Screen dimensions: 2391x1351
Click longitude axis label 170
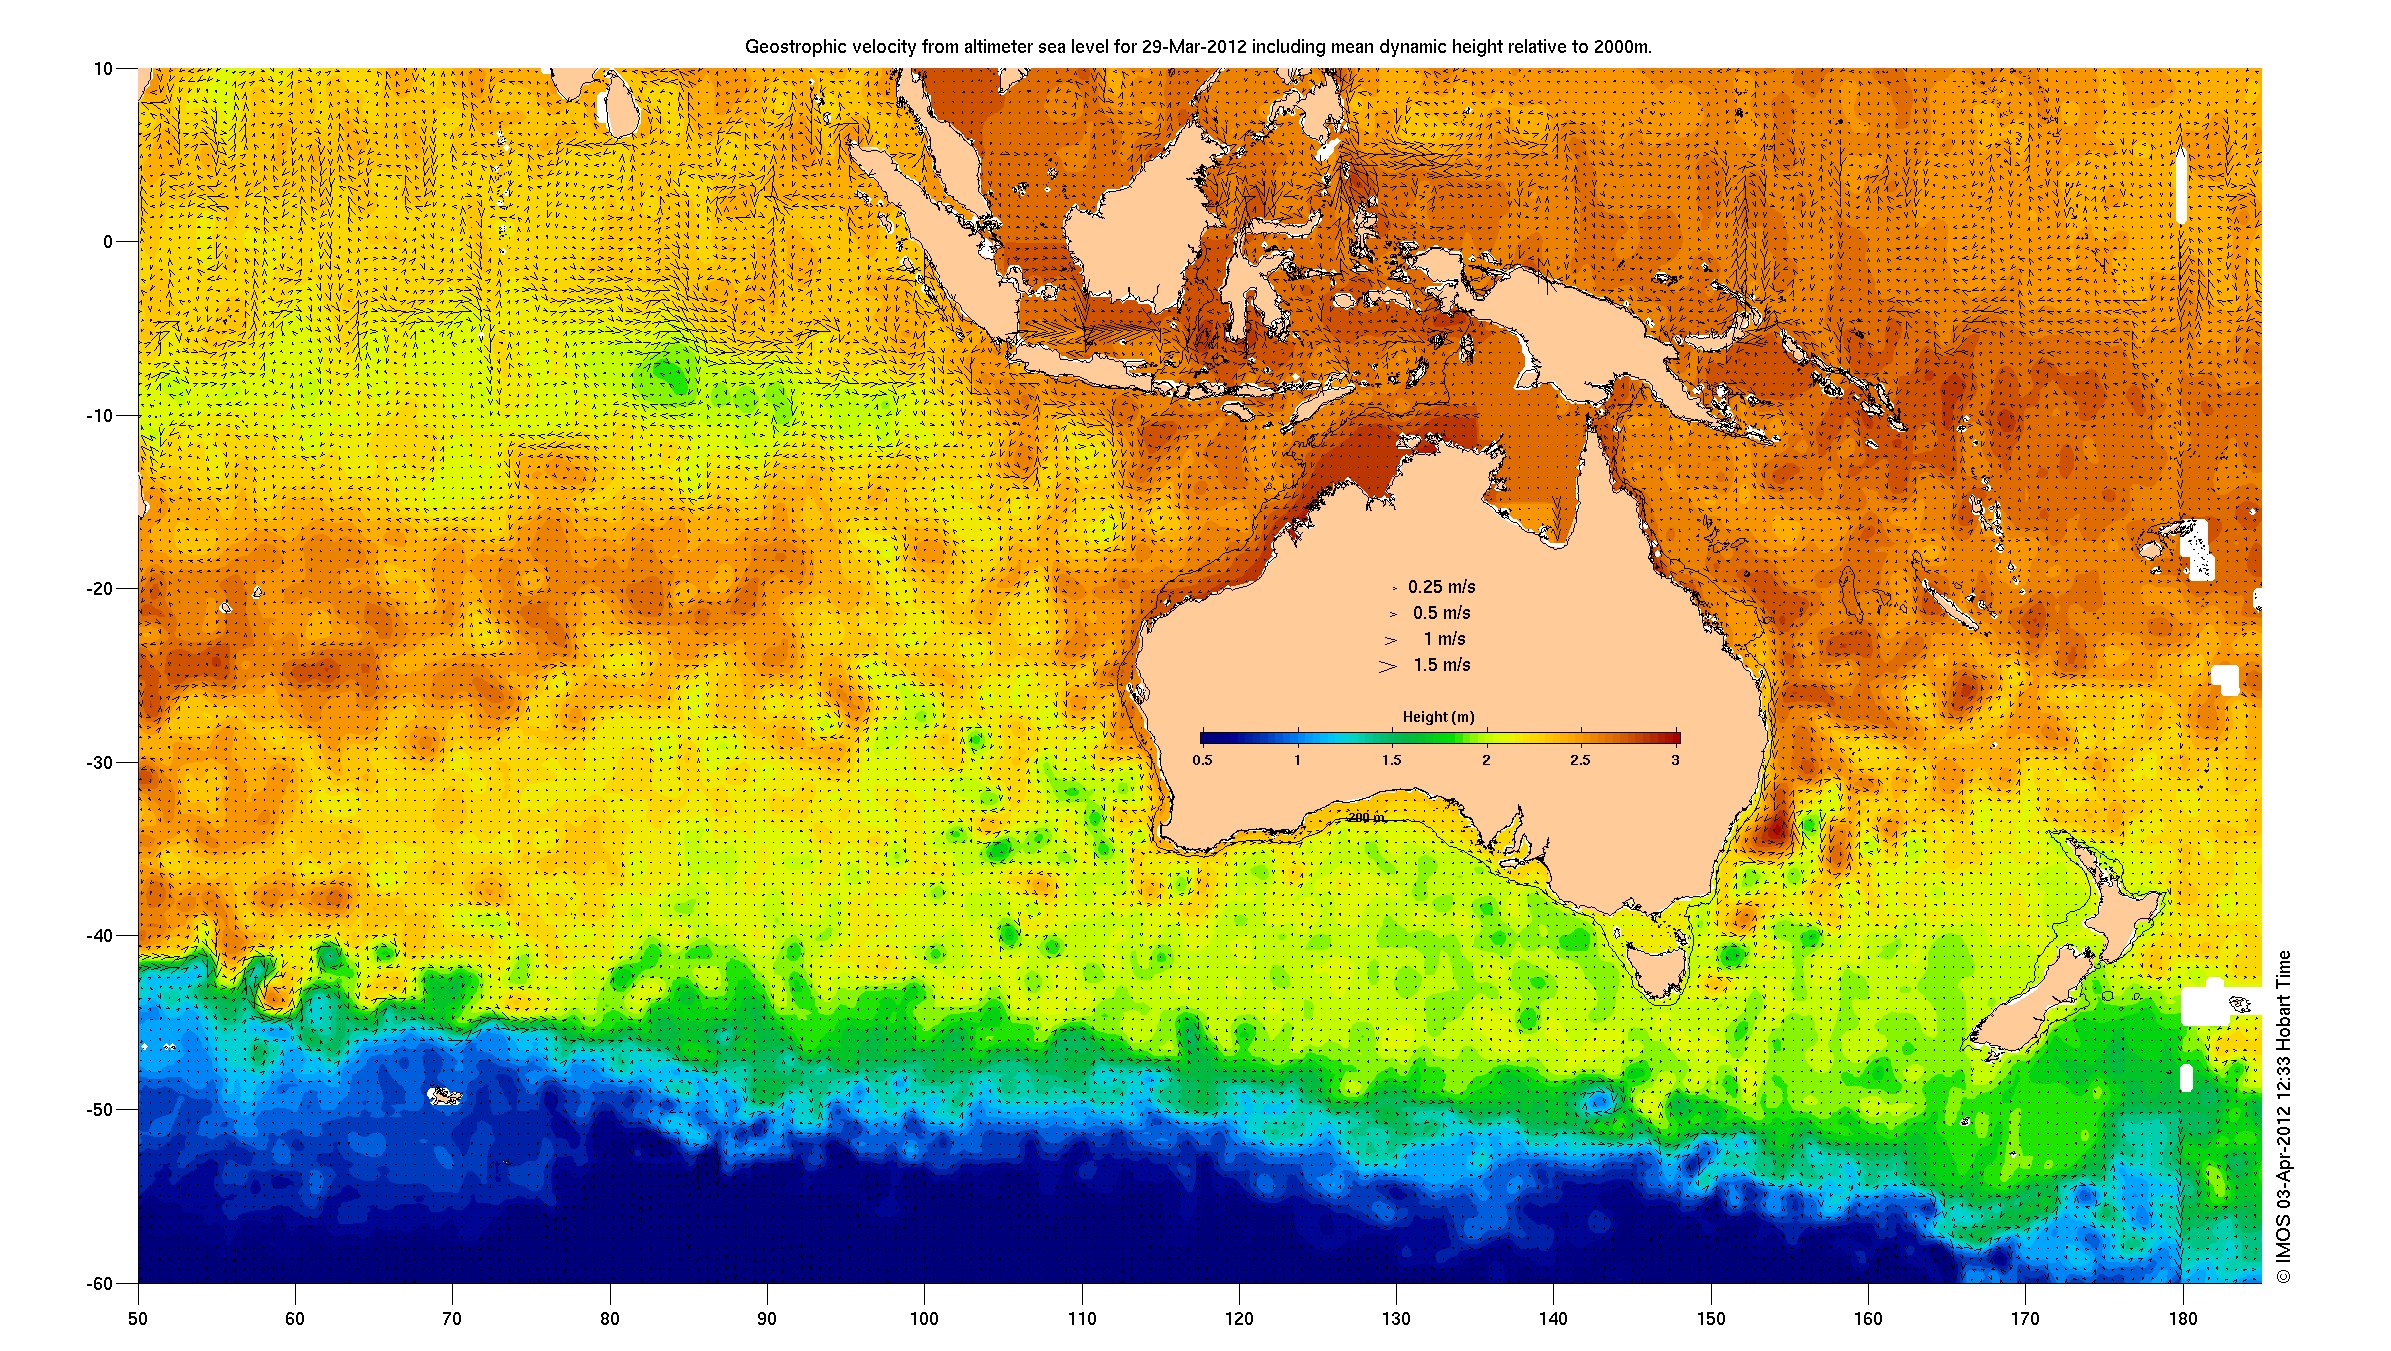click(x=2025, y=1318)
